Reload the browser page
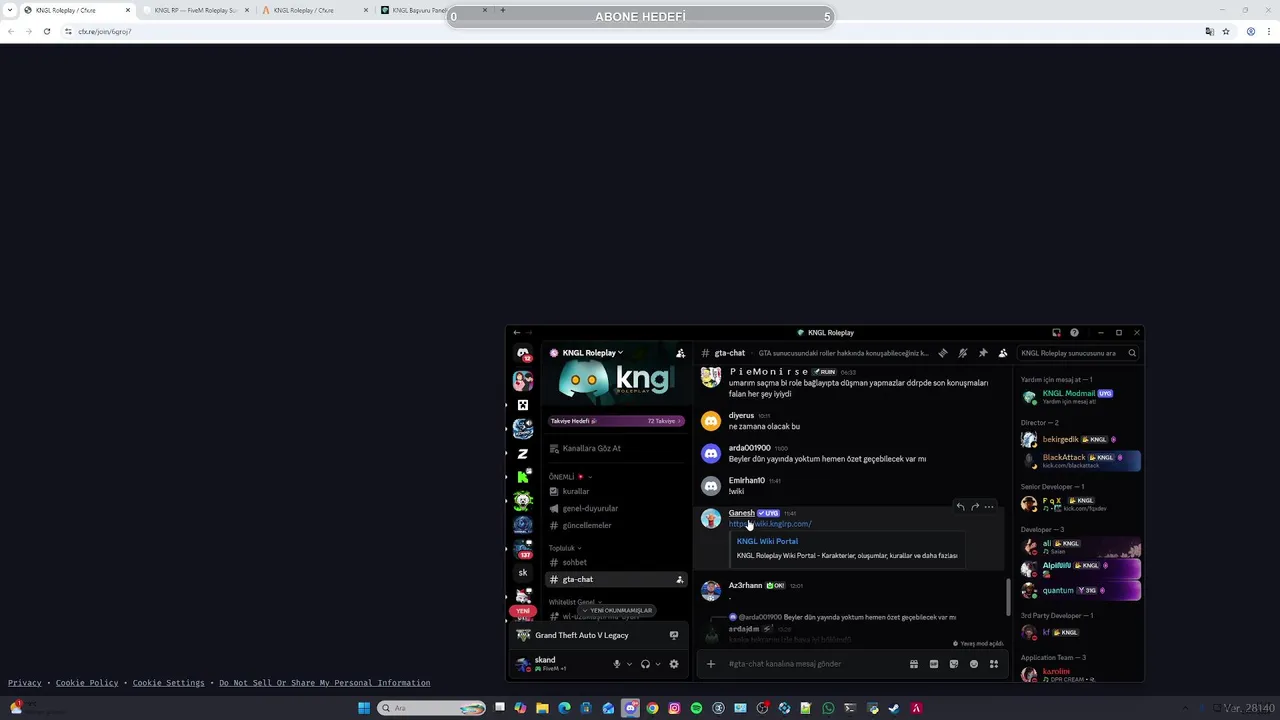The image size is (1280, 720). pos(46,31)
